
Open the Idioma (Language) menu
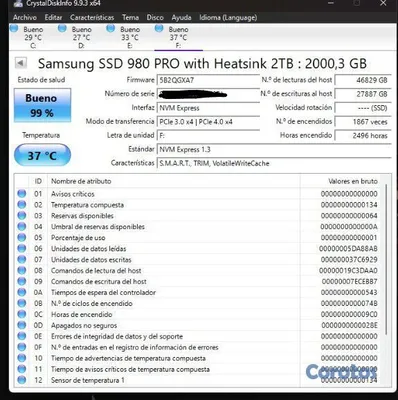(228, 17)
